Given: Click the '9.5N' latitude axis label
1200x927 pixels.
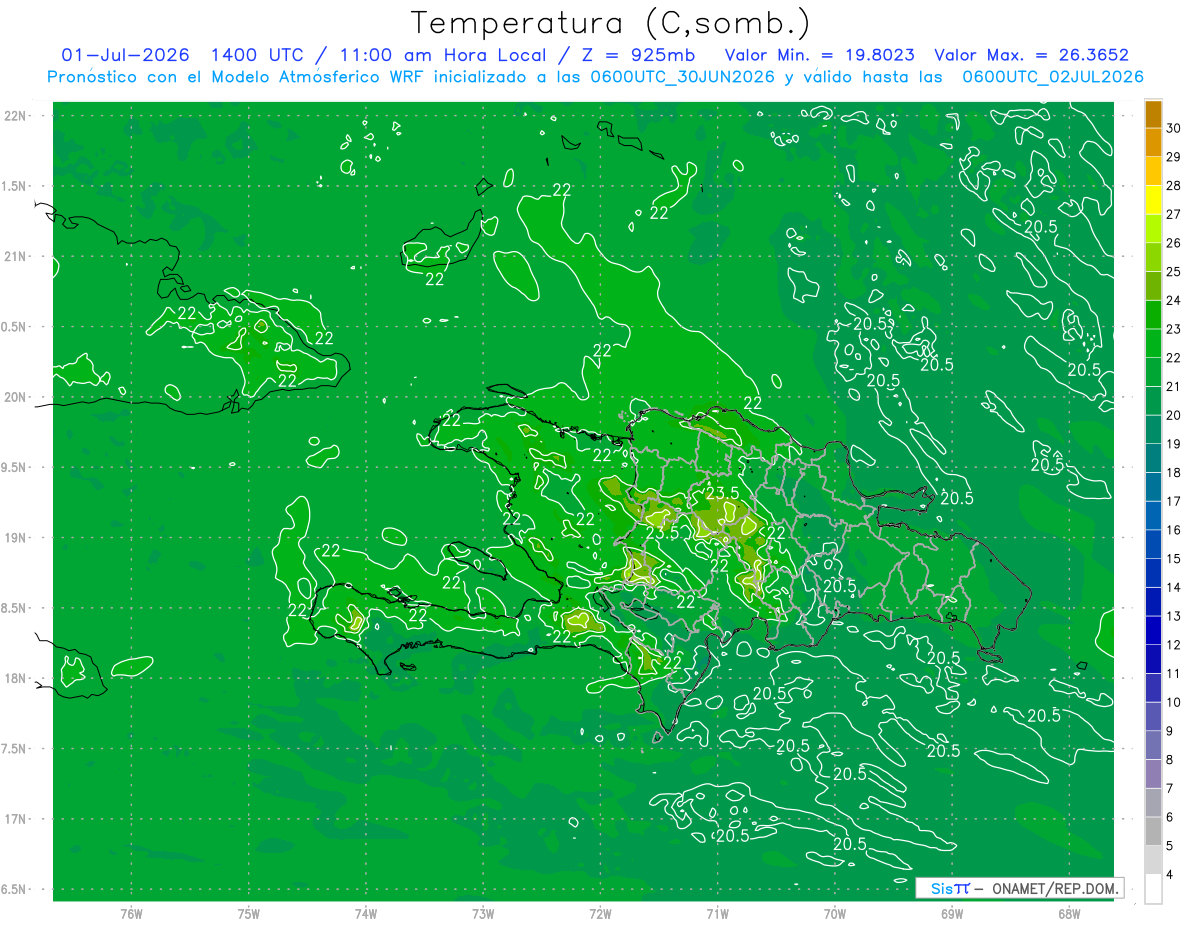Looking at the screenshot, I should pyautogui.click(x=14, y=467).
